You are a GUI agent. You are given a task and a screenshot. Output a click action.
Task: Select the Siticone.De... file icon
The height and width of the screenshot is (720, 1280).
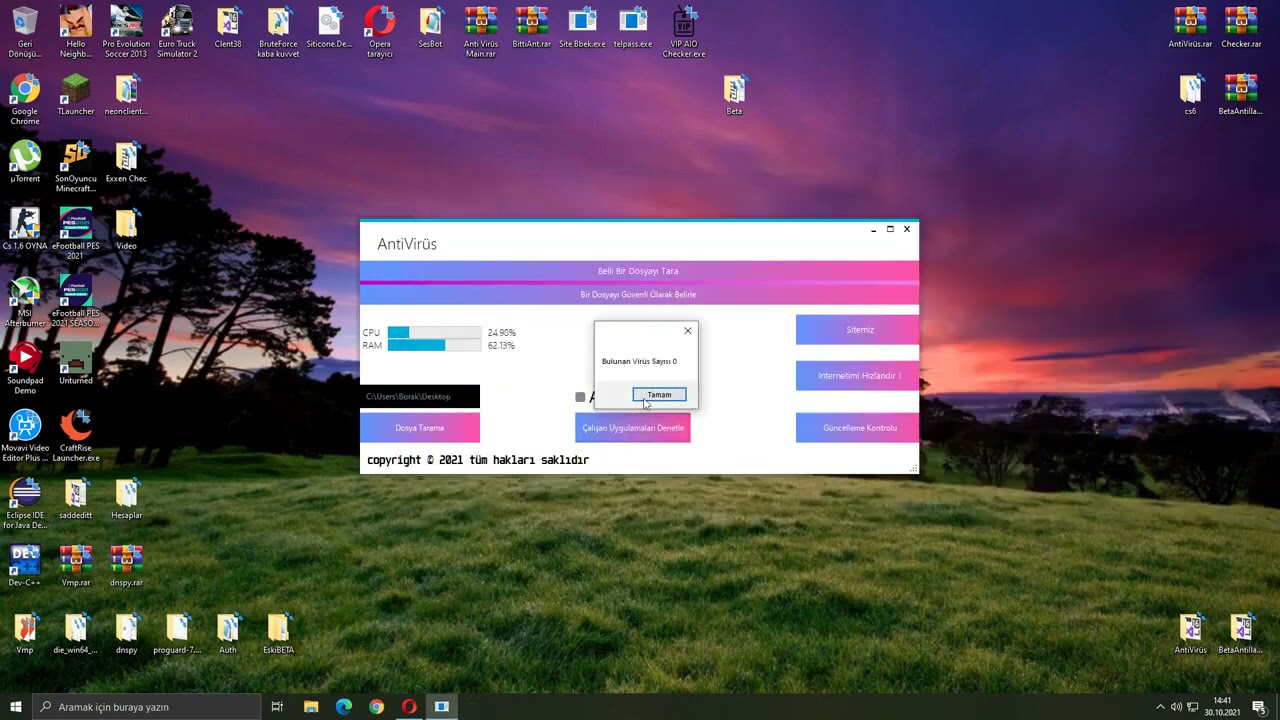coord(329,28)
